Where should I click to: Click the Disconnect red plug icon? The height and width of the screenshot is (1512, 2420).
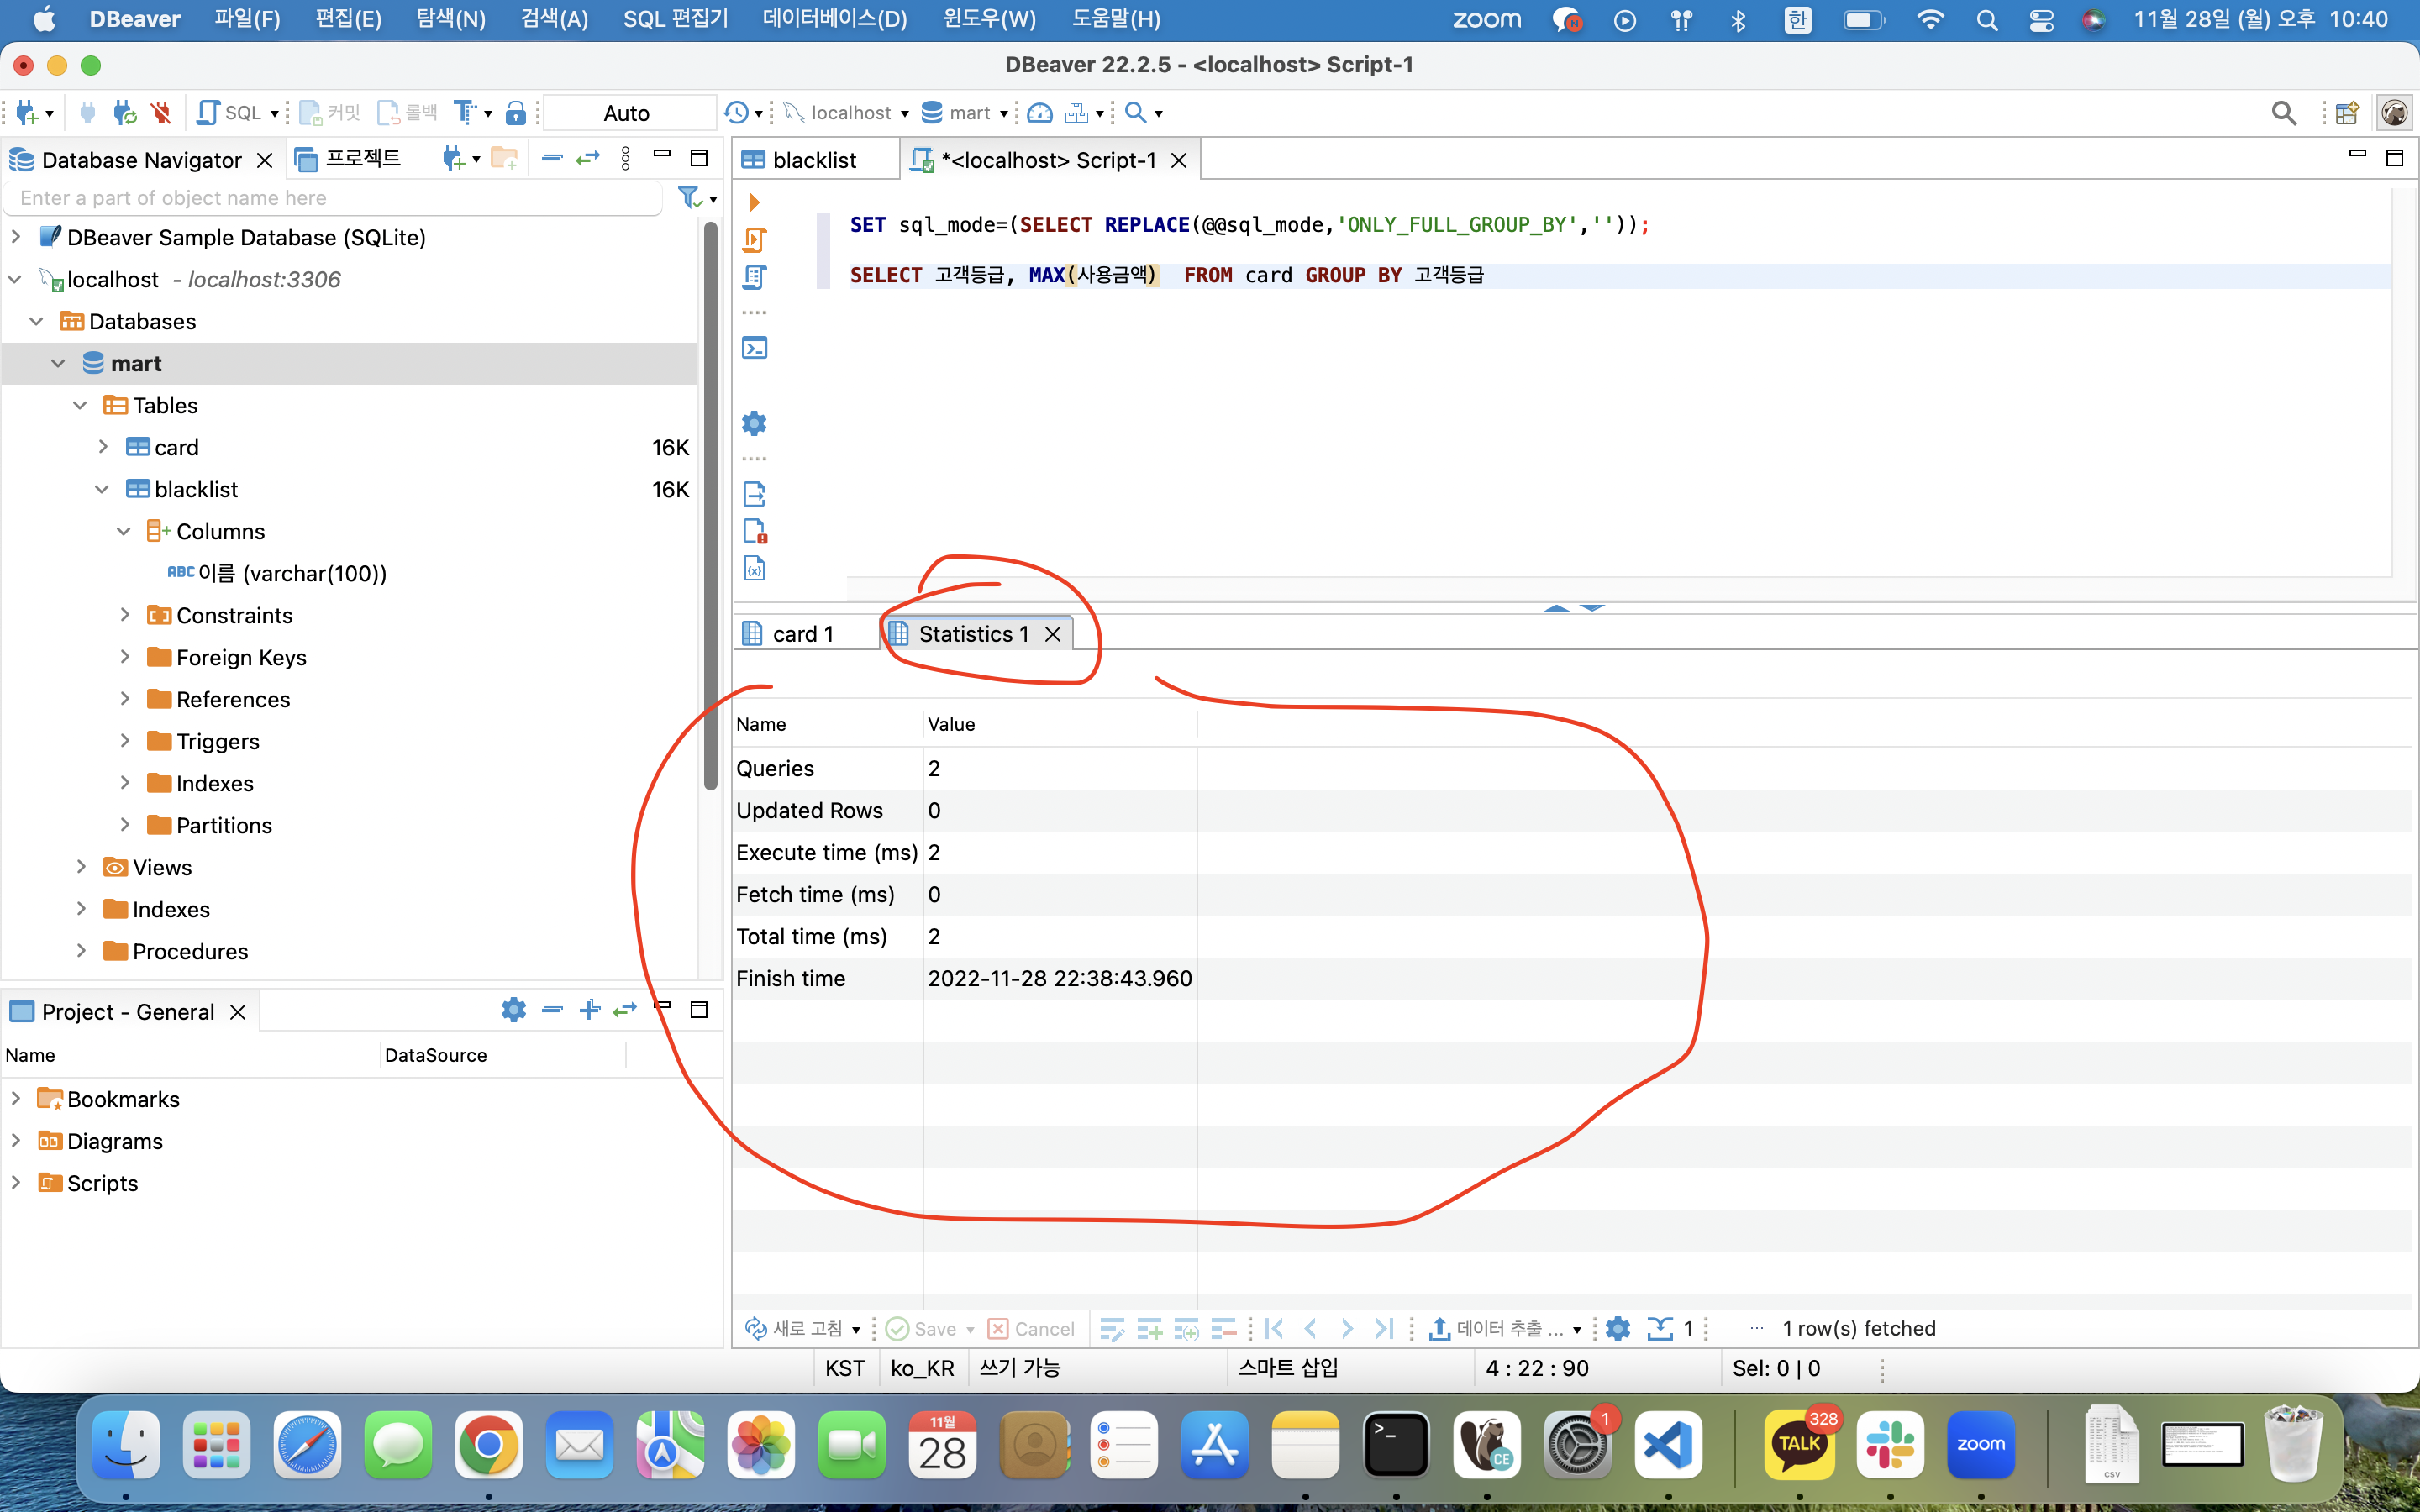pos(161,113)
